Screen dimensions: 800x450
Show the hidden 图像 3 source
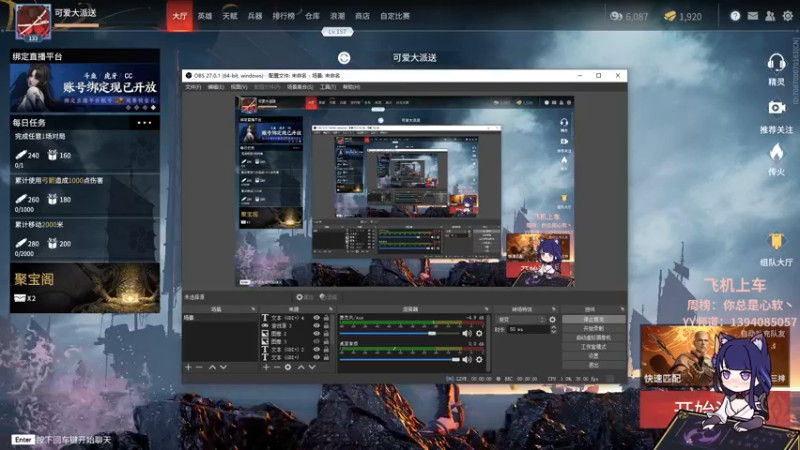coord(316,341)
